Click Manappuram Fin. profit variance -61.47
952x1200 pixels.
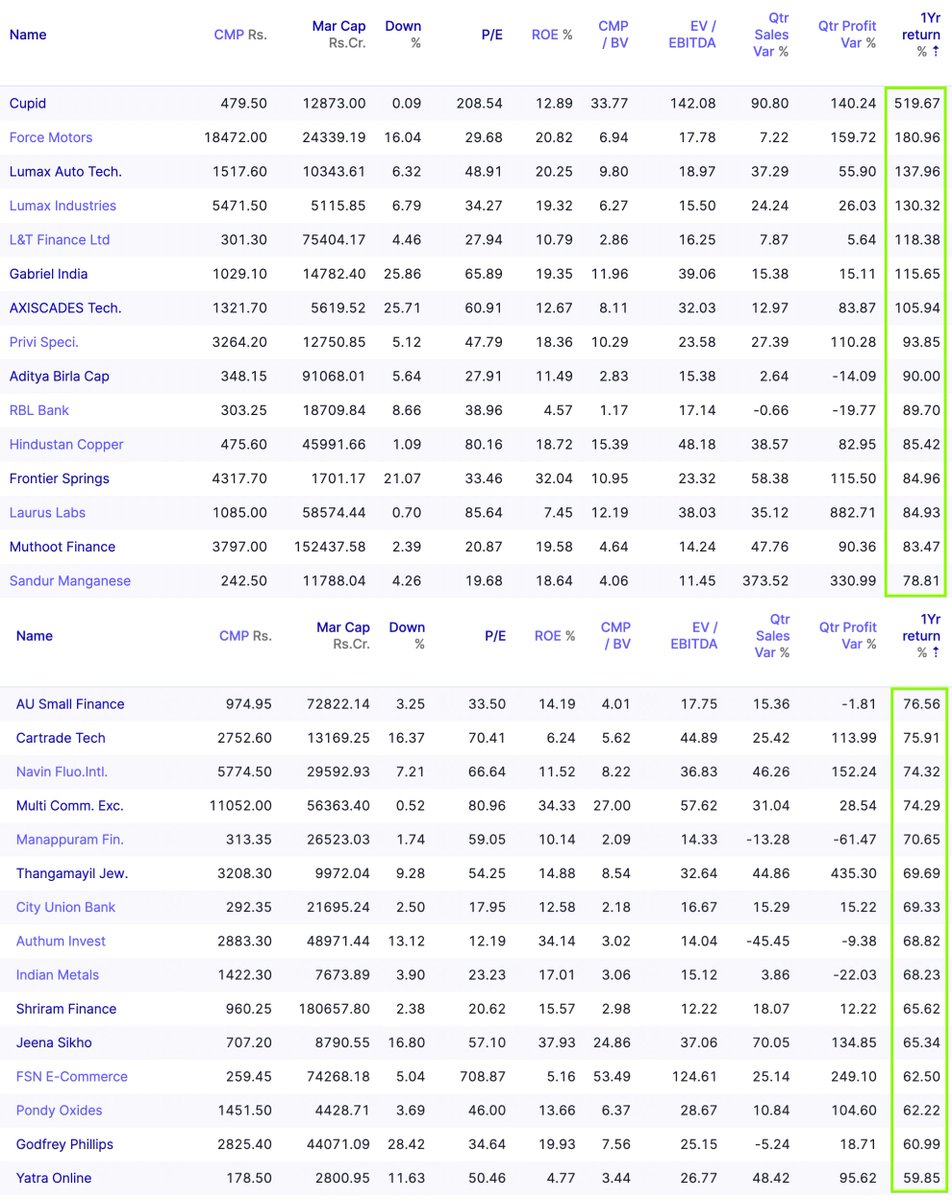(x=855, y=840)
